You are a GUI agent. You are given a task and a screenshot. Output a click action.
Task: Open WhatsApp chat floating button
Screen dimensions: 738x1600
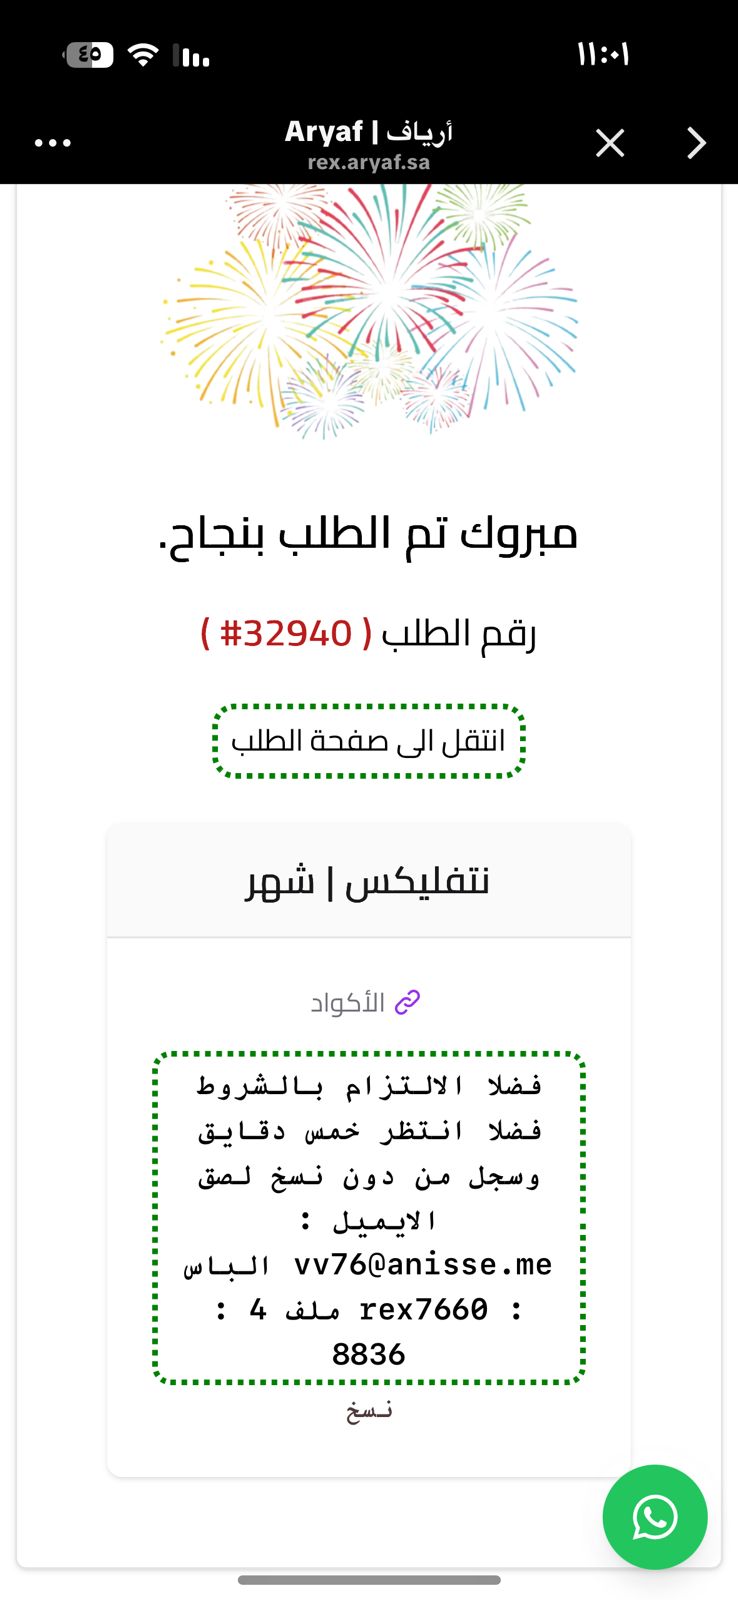coord(655,1517)
